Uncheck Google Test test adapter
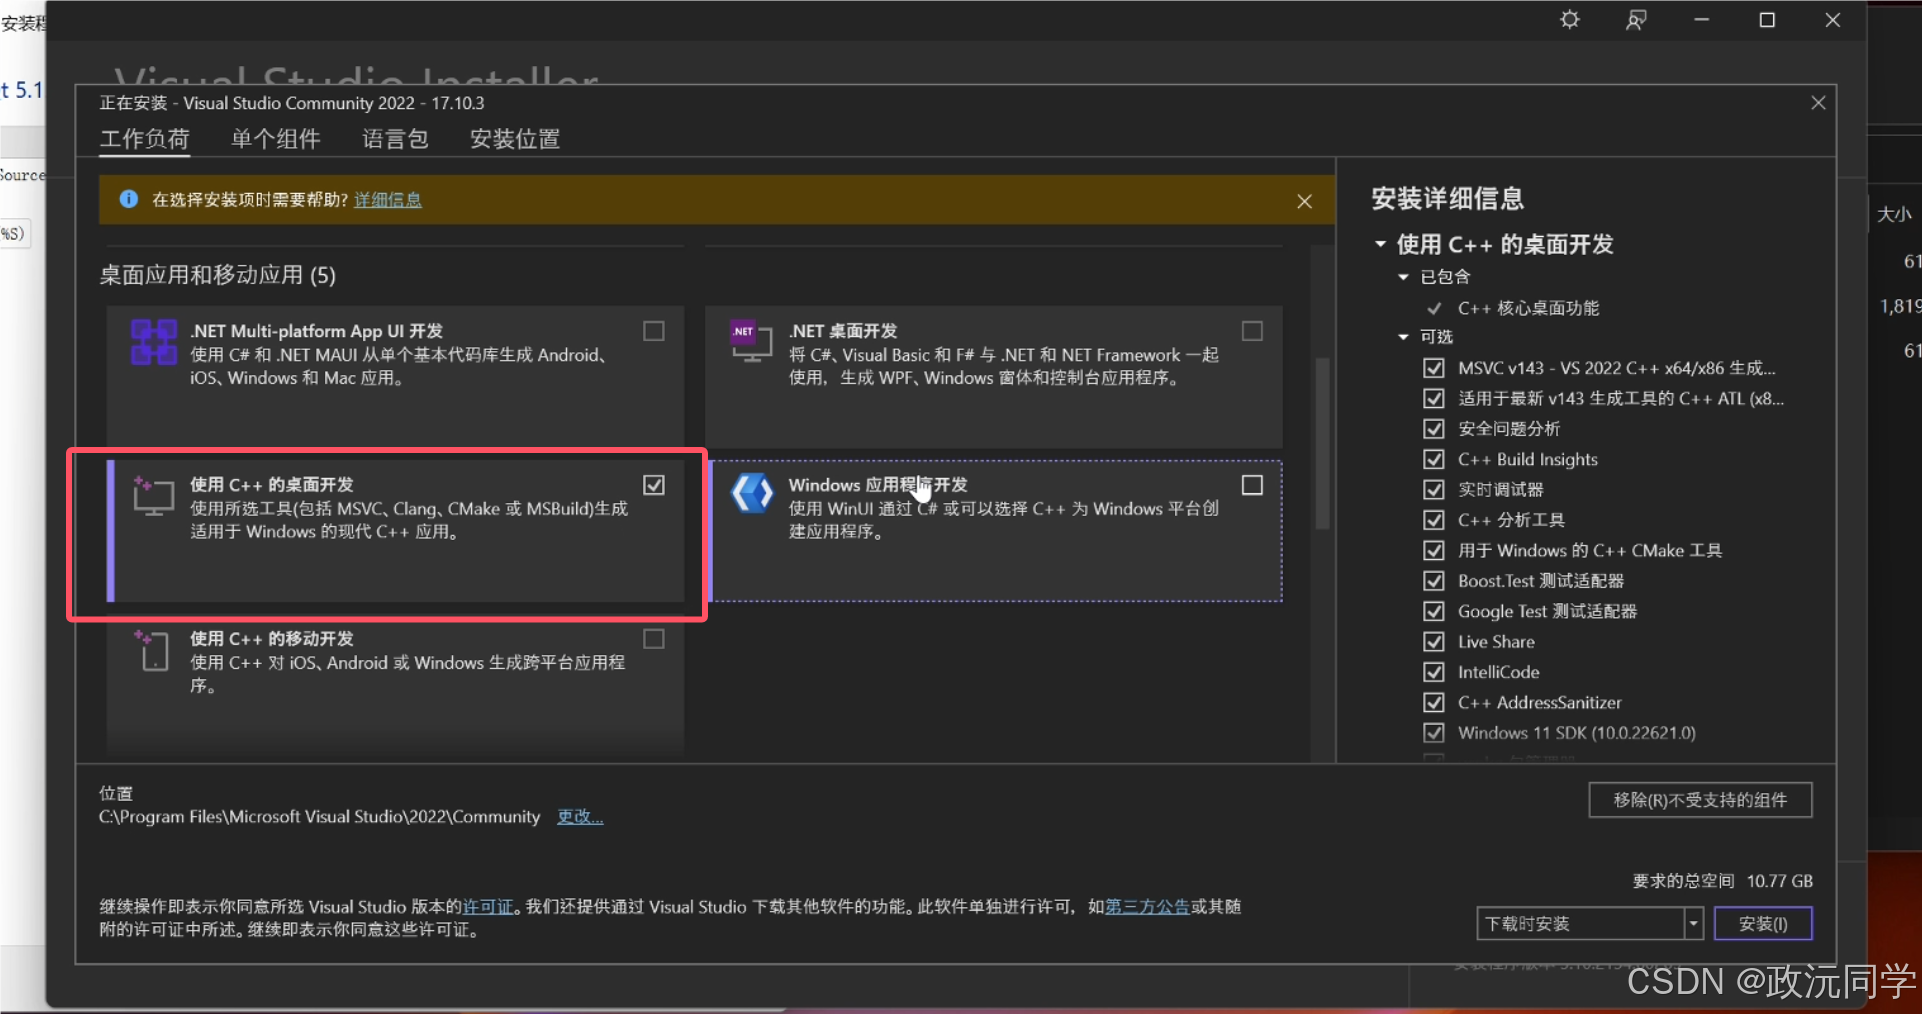This screenshot has height=1014, width=1922. pyautogui.click(x=1434, y=611)
